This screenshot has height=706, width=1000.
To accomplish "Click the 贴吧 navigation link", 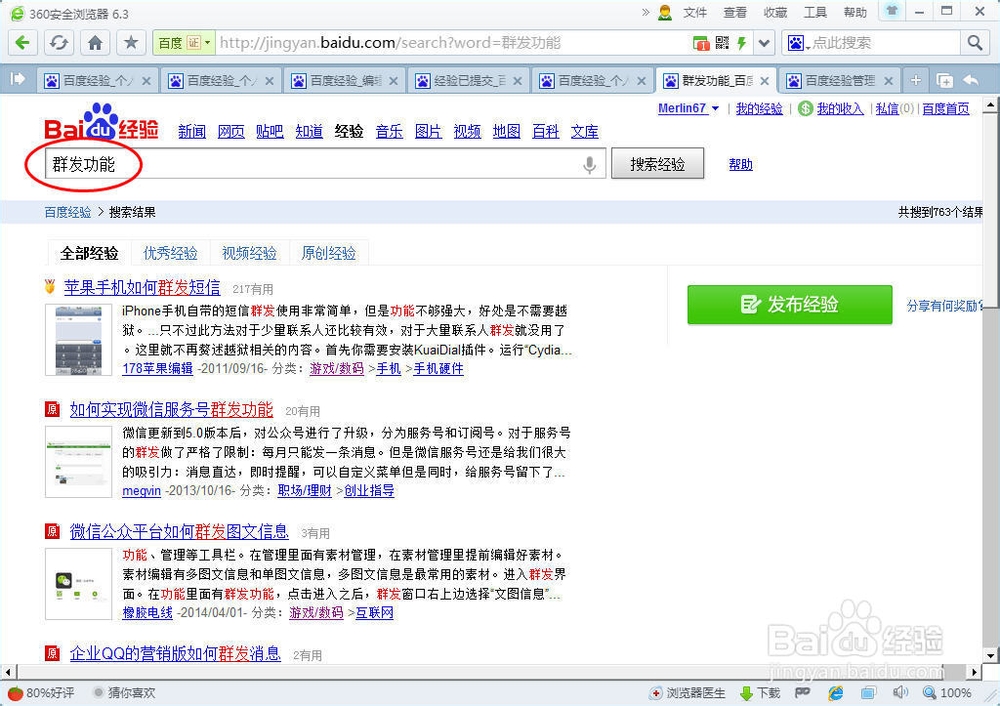I will click(270, 131).
